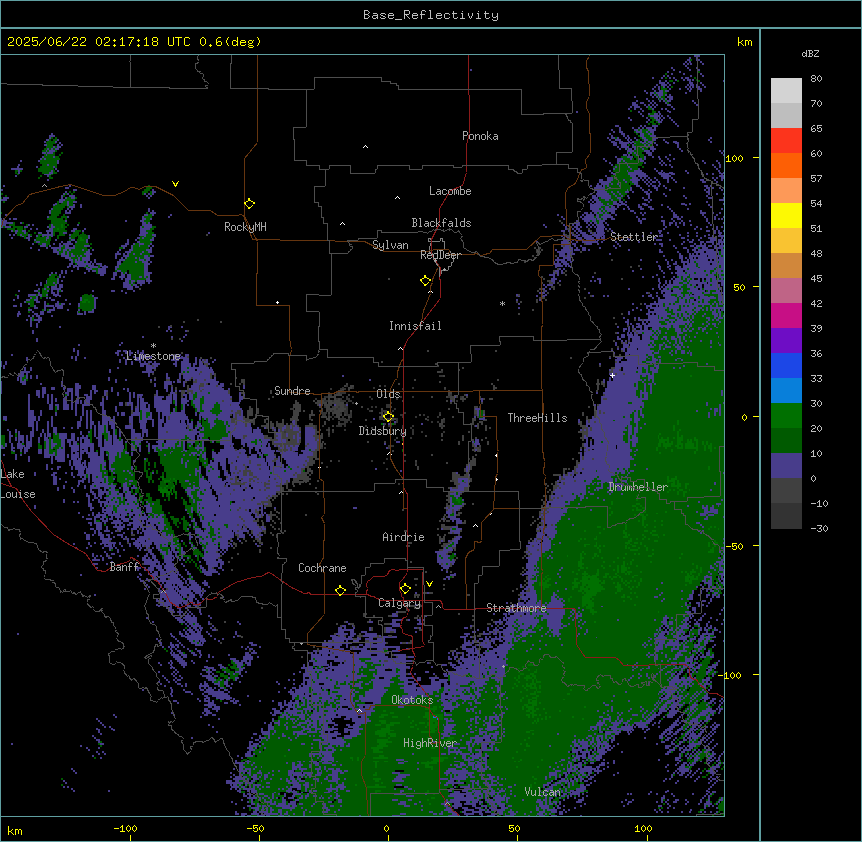862x842 pixels.
Task: Select the purple 39 dBZ legend swatch
Action: 786,341
